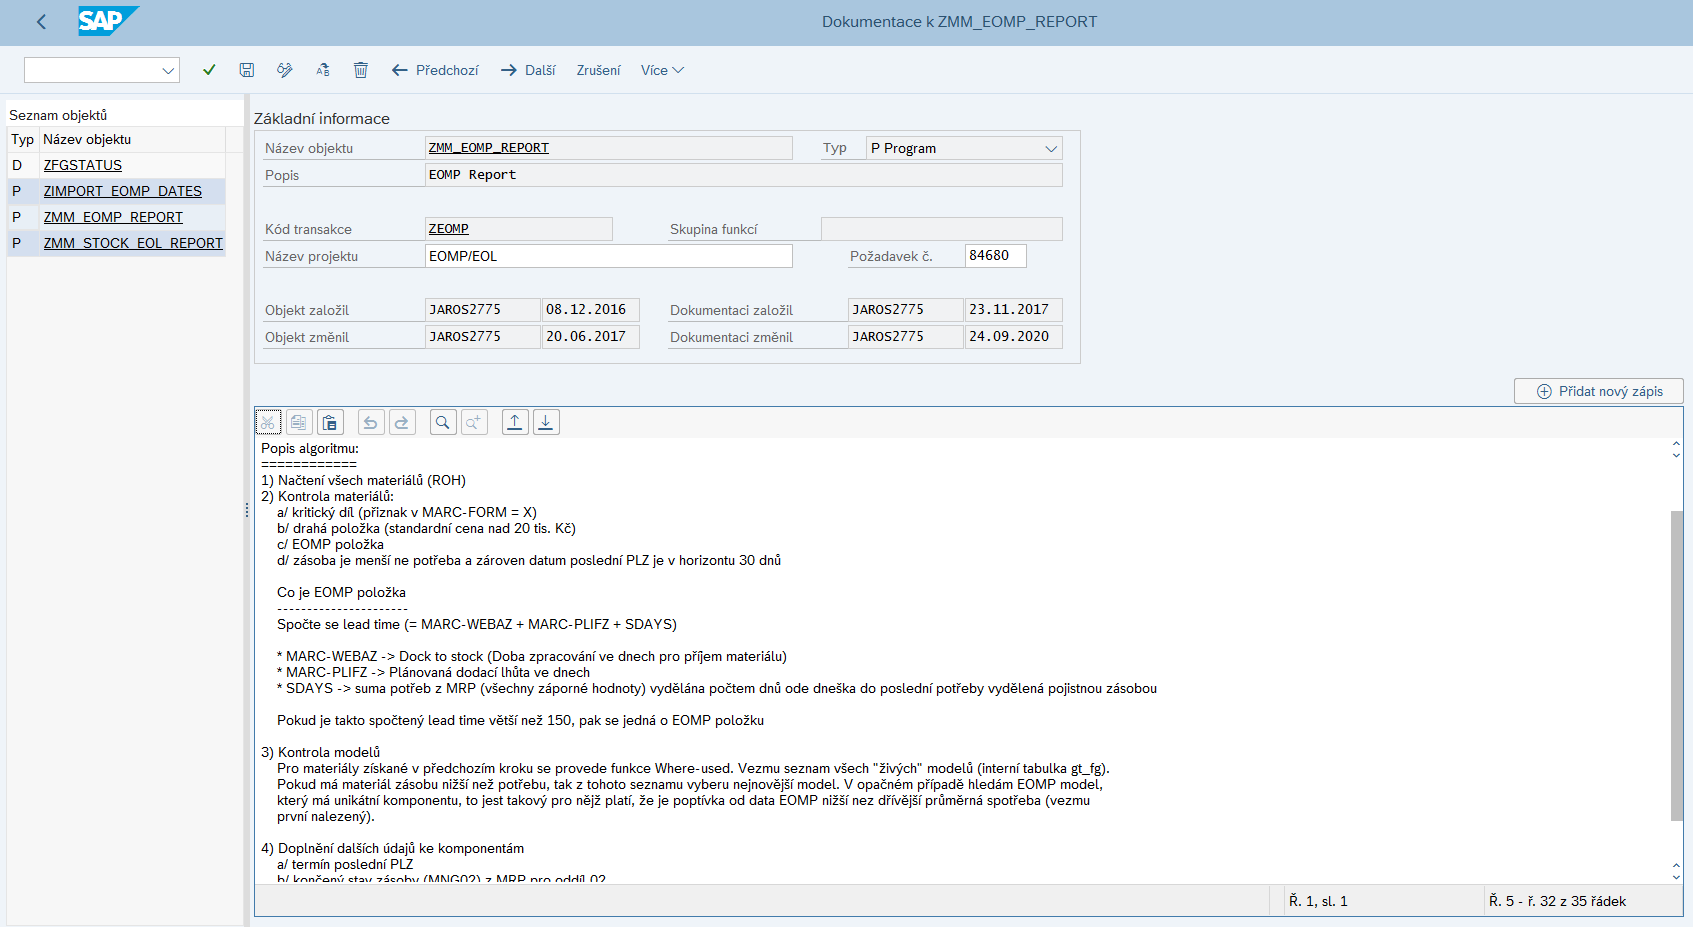Go to Další (next) entry
The width and height of the screenshot is (1693, 927).
pos(528,70)
